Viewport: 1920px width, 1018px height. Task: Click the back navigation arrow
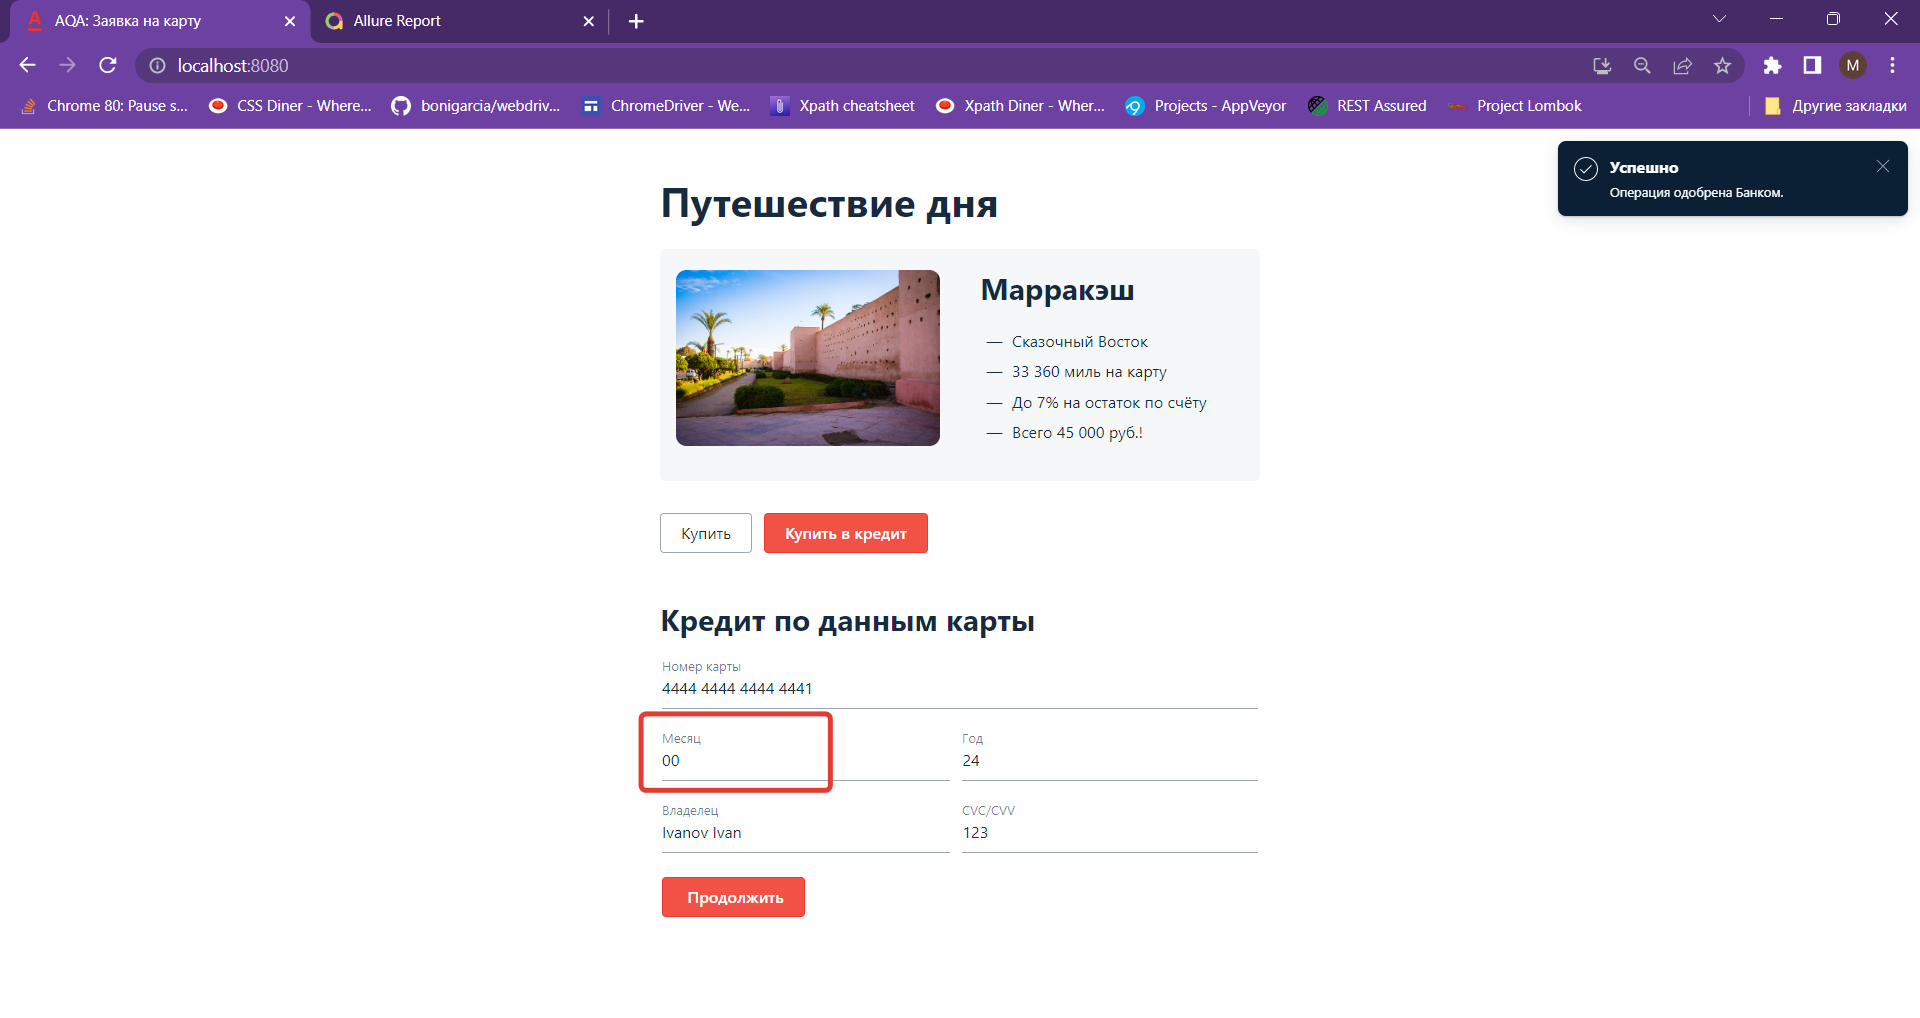(26, 65)
